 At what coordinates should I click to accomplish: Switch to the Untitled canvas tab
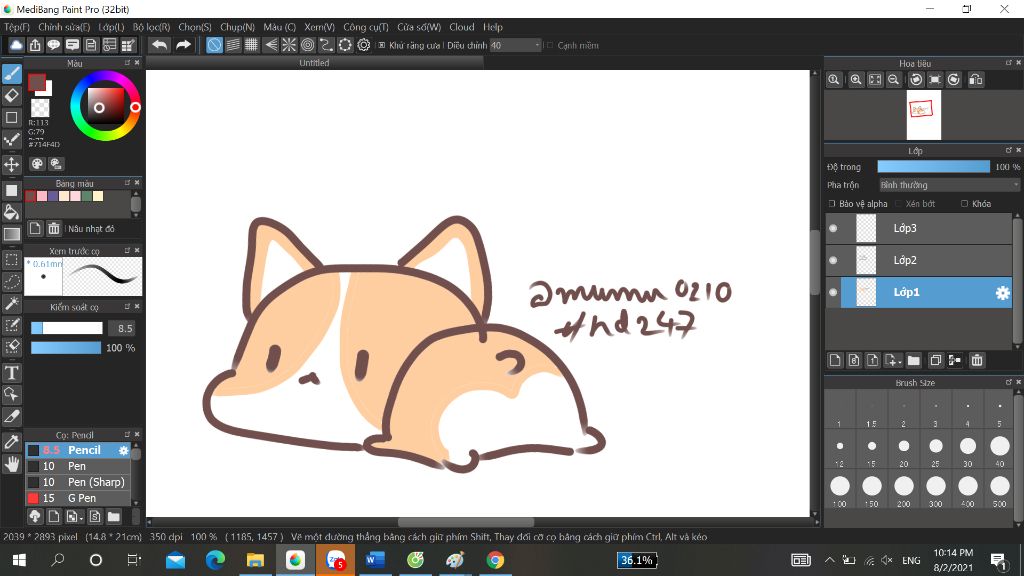click(314, 63)
